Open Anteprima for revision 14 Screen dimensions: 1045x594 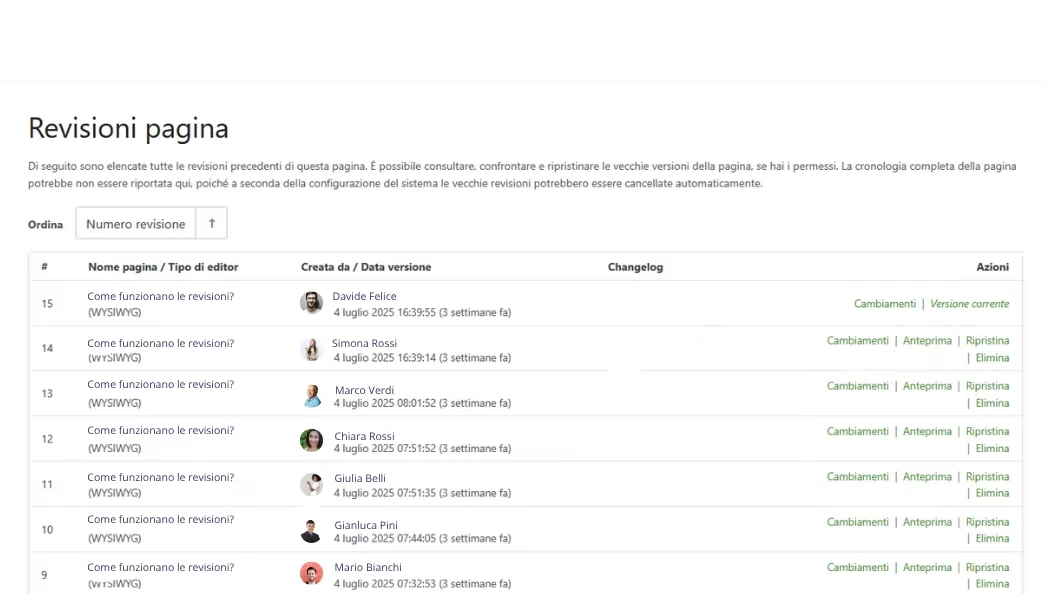927,341
